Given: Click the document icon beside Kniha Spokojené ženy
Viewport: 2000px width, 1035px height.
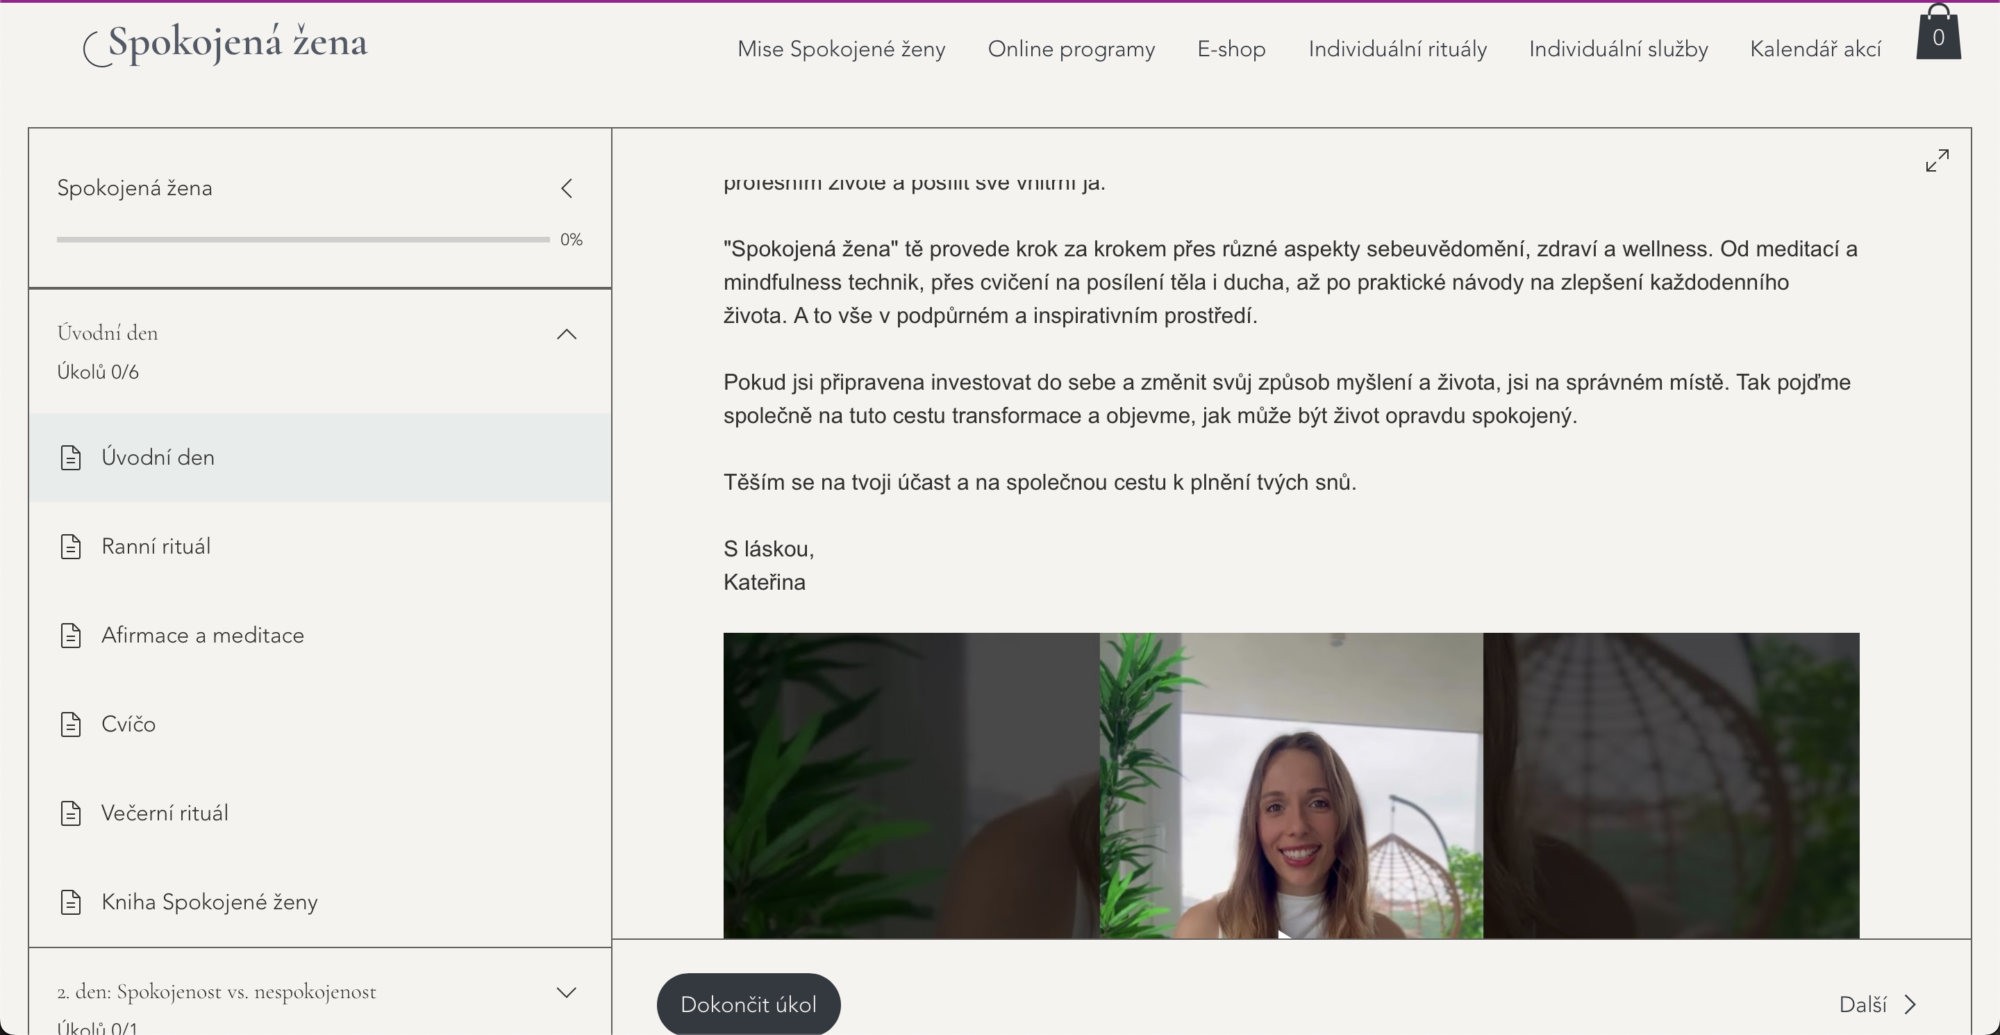Looking at the screenshot, I should (71, 903).
